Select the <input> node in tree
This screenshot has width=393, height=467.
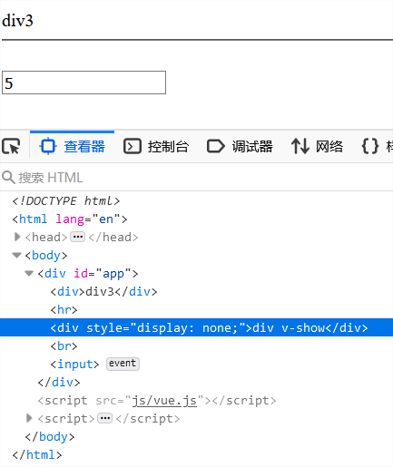[75, 364]
